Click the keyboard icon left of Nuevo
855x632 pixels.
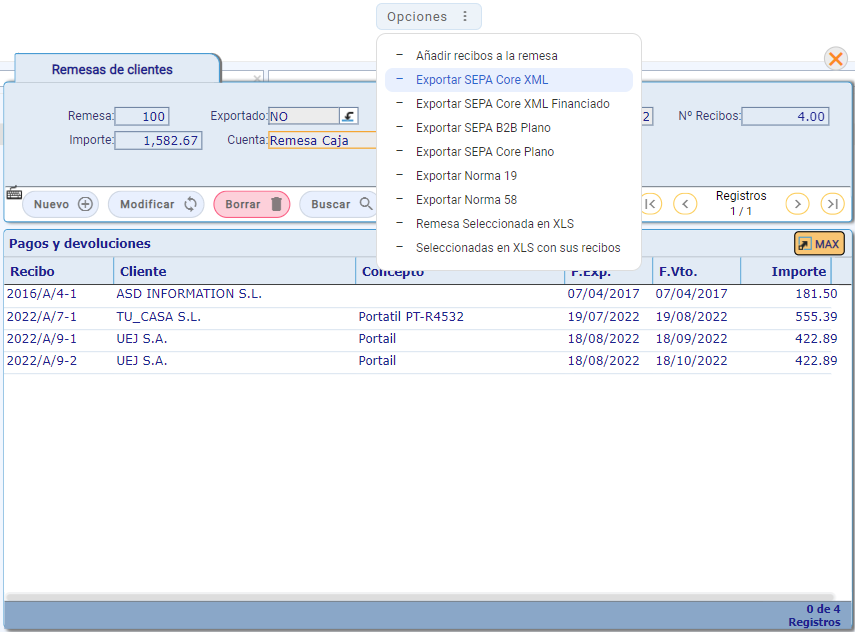coord(14,193)
